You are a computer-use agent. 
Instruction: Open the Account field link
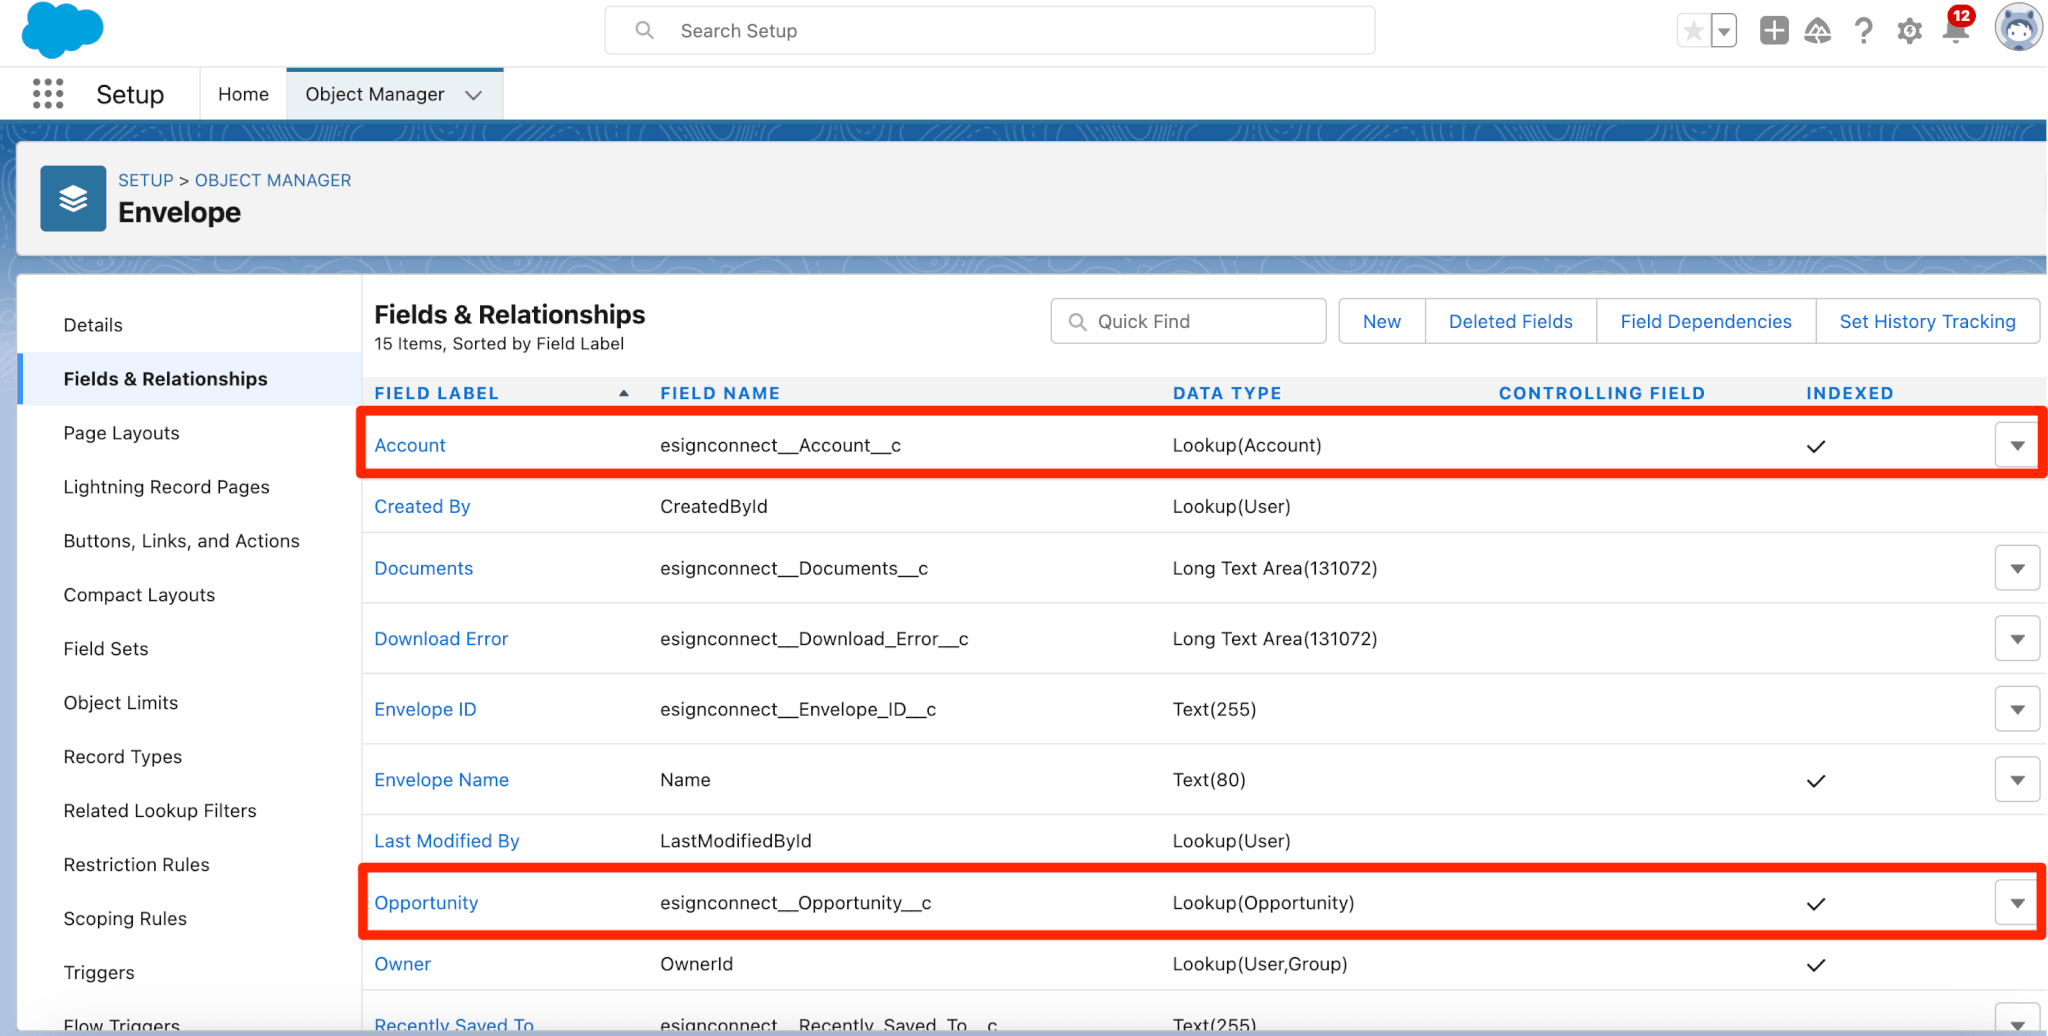coord(410,445)
